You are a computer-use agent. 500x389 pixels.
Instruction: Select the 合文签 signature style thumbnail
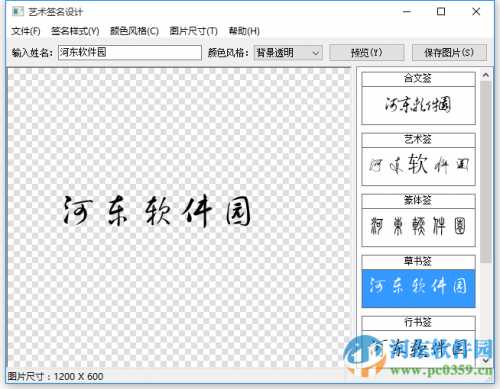[x=418, y=105]
